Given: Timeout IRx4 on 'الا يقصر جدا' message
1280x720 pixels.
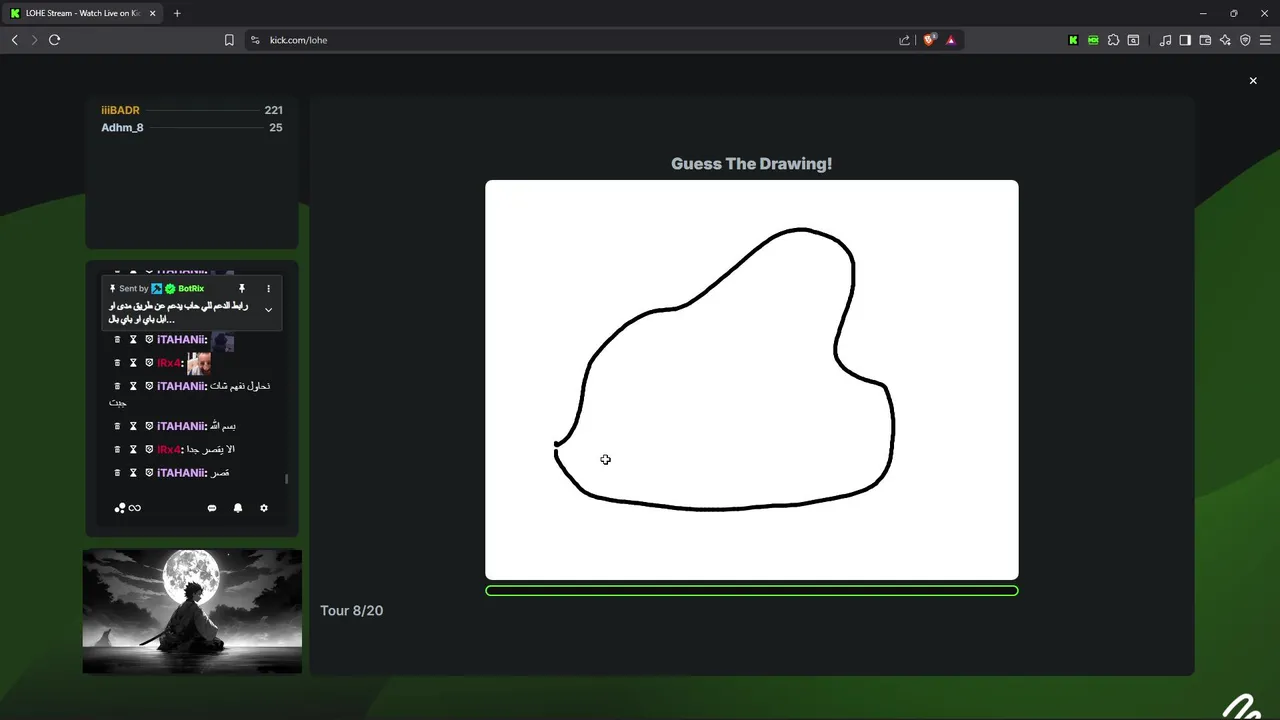Looking at the screenshot, I should tap(133, 449).
